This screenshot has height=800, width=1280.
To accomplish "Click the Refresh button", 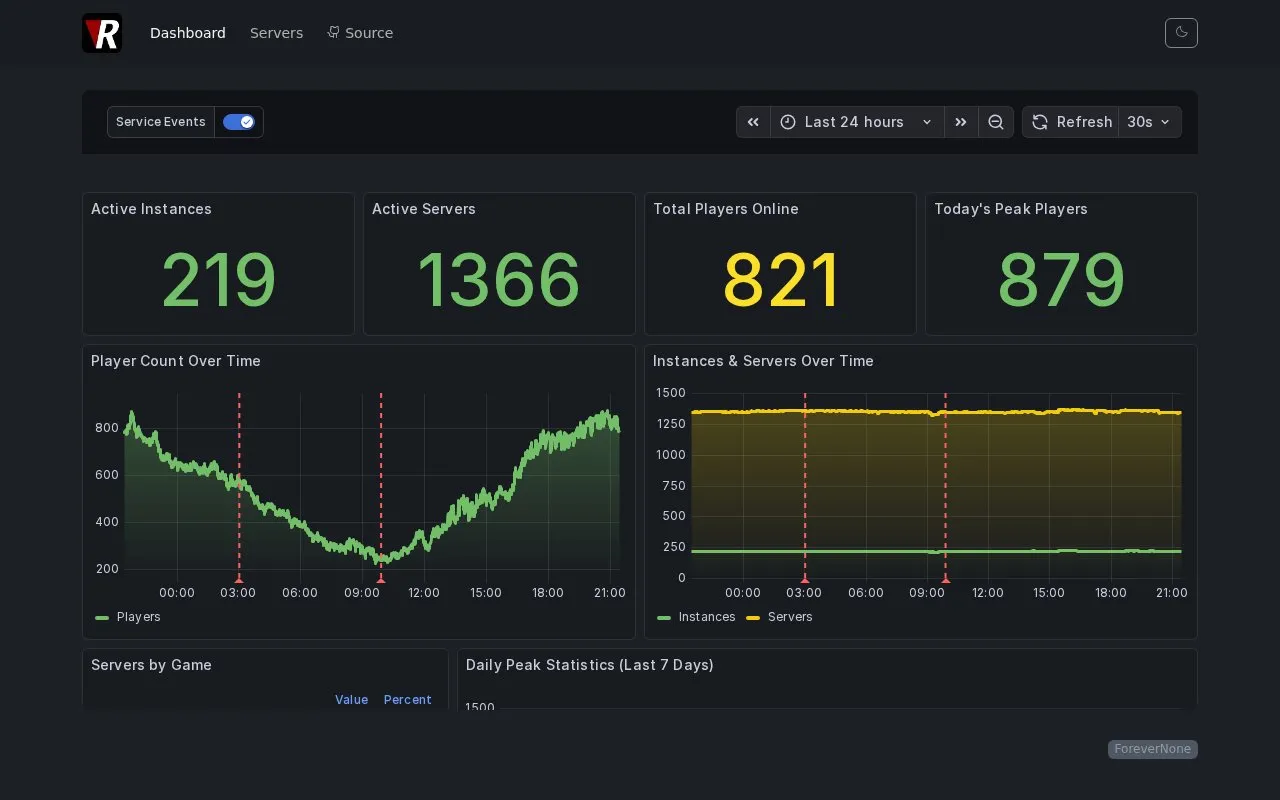I will [x=1071, y=122].
